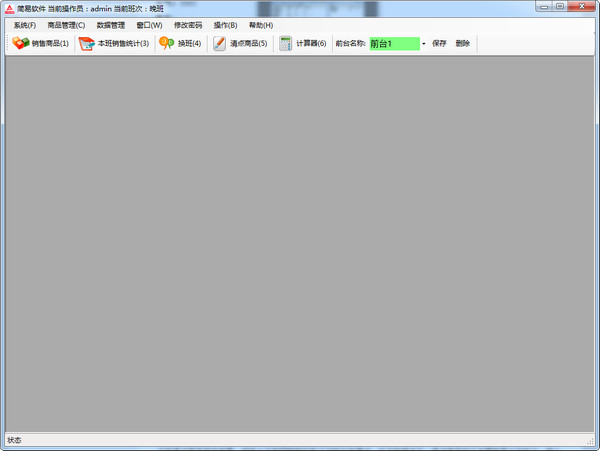Screen dimensions: 600x451
Task: Click the app logo in title bar
Action: click(x=8, y=7)
